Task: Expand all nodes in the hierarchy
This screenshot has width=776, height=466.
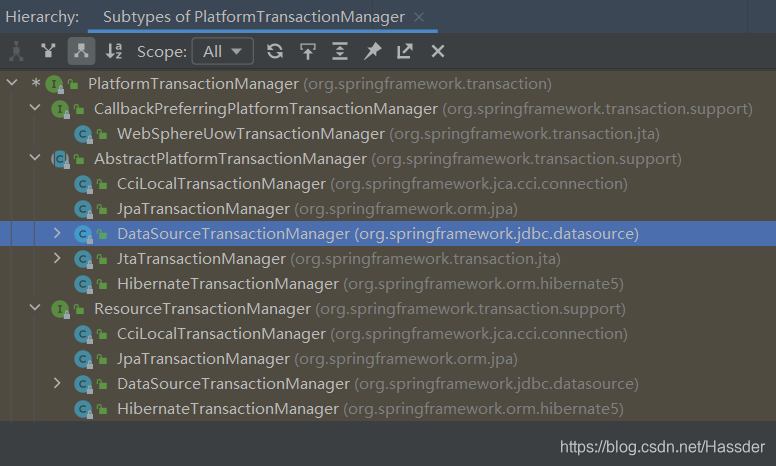Action: tap(340, 51)
